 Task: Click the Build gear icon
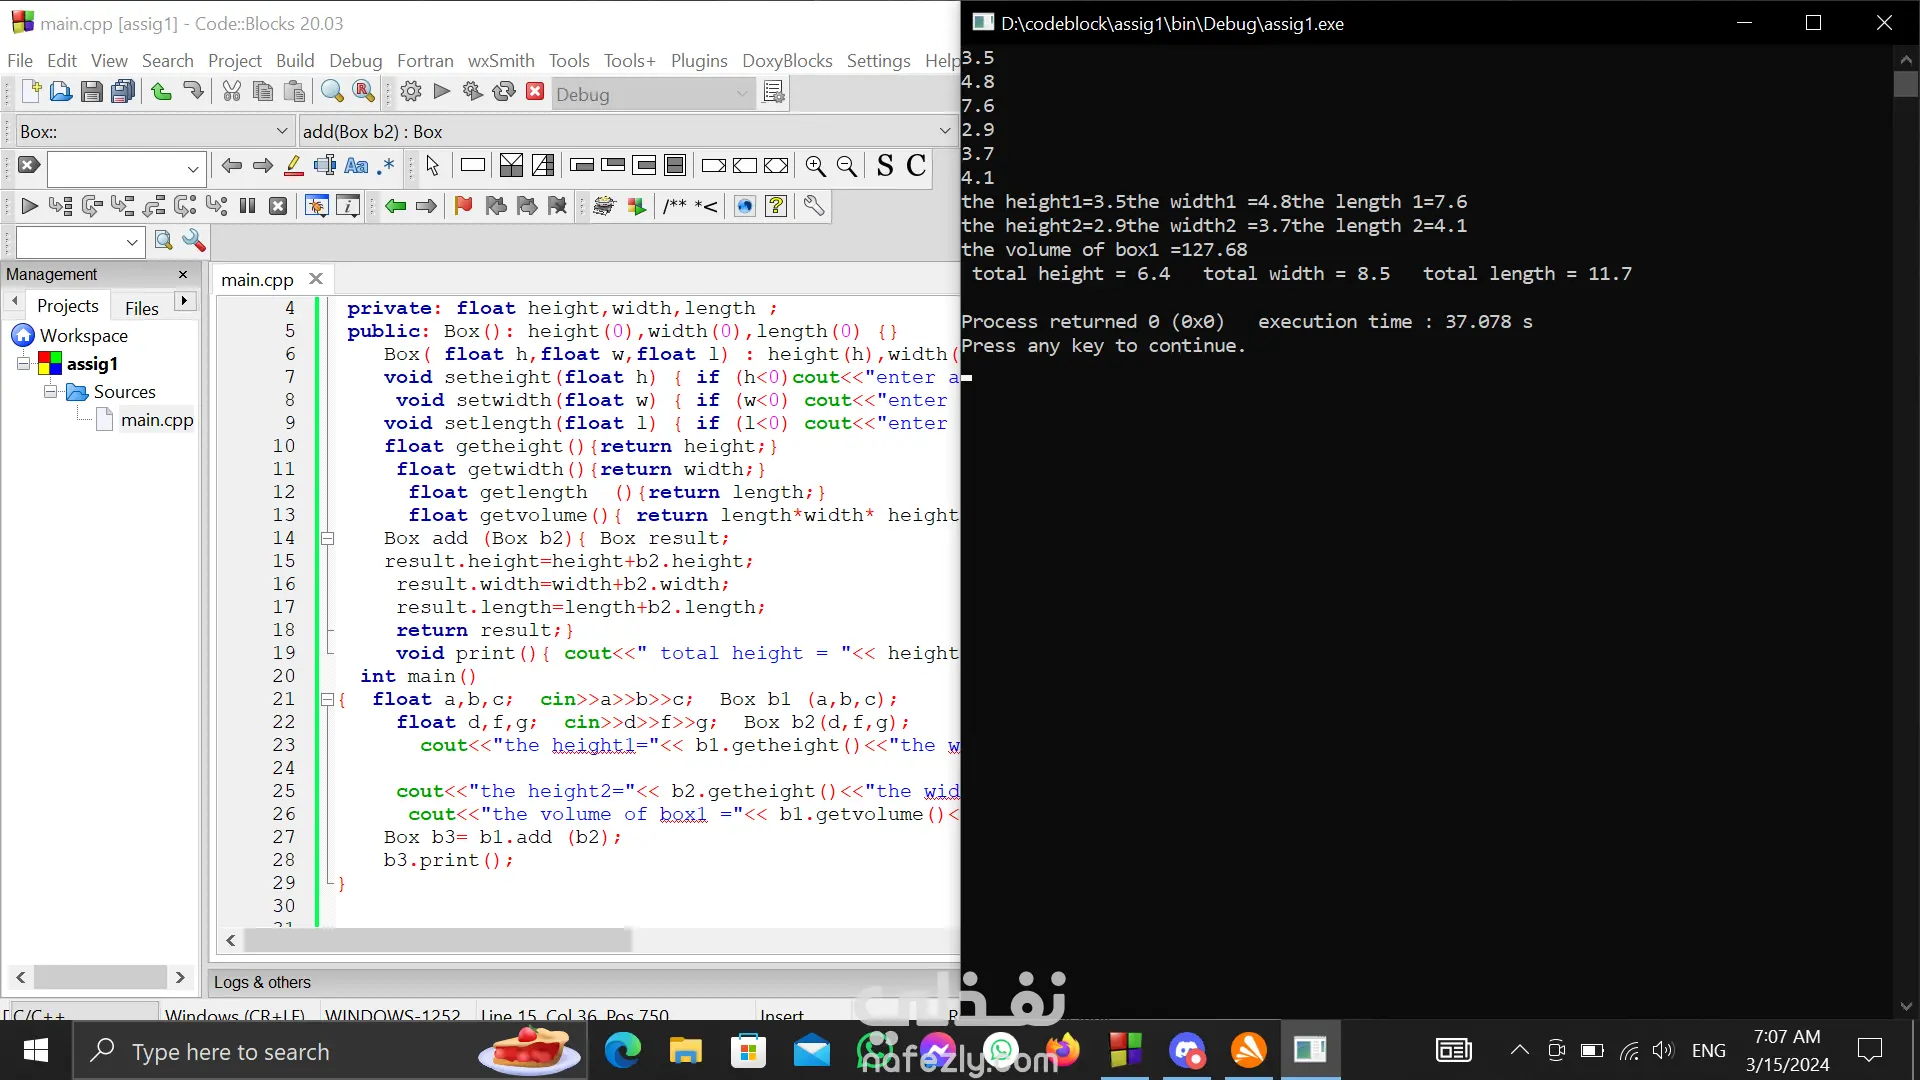click(410, 92)
